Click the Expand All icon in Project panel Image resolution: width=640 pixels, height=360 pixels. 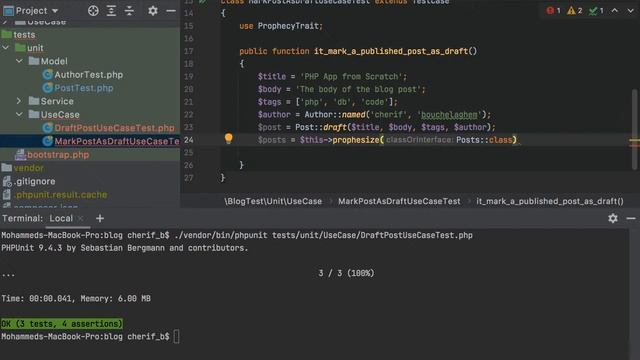pyautogui.click(x=111, y=11)
